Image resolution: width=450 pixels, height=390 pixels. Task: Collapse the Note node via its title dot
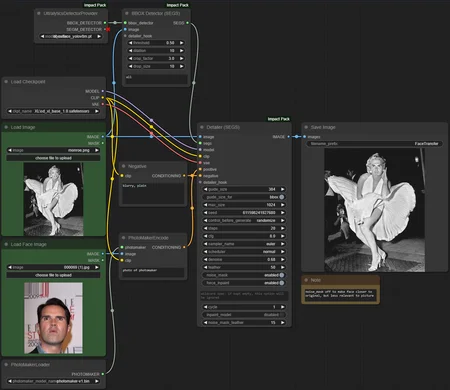coord(306,280)
